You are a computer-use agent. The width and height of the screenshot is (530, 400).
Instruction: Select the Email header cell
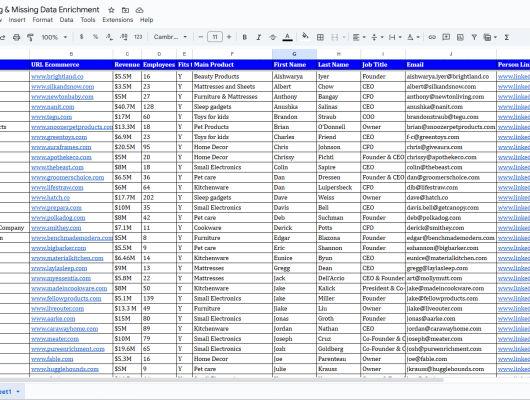pos(451,65)
